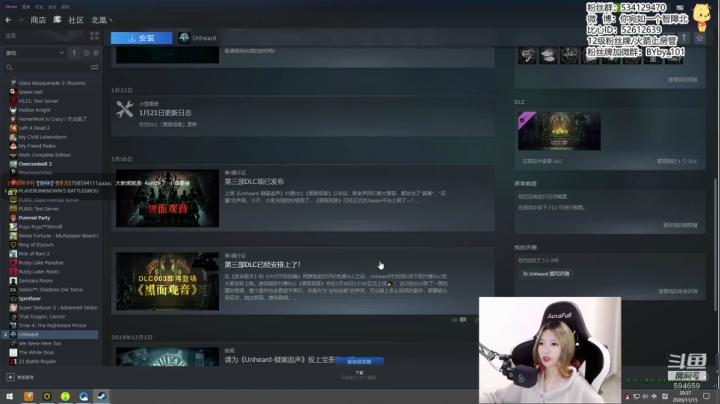
Task: Click the Unheard game icon in header
Action: tap(184, 38)
